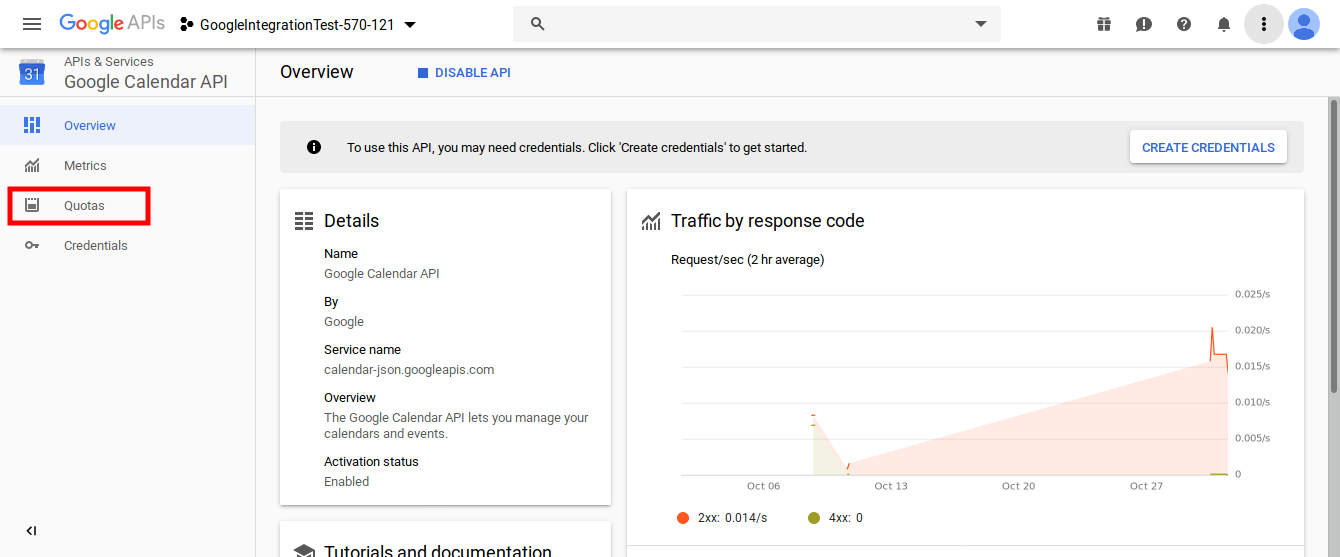This screenshot has width=1340, height=557.
Task: Toggle the 4xx series legend item
Action: (x=835, y=518)
